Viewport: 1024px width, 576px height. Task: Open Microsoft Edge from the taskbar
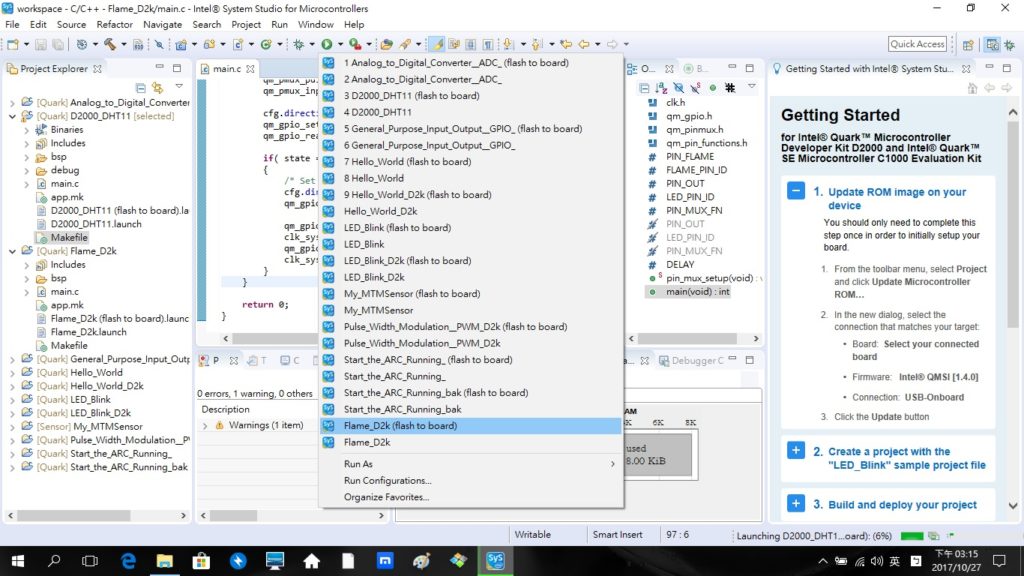tap(128, 560)
